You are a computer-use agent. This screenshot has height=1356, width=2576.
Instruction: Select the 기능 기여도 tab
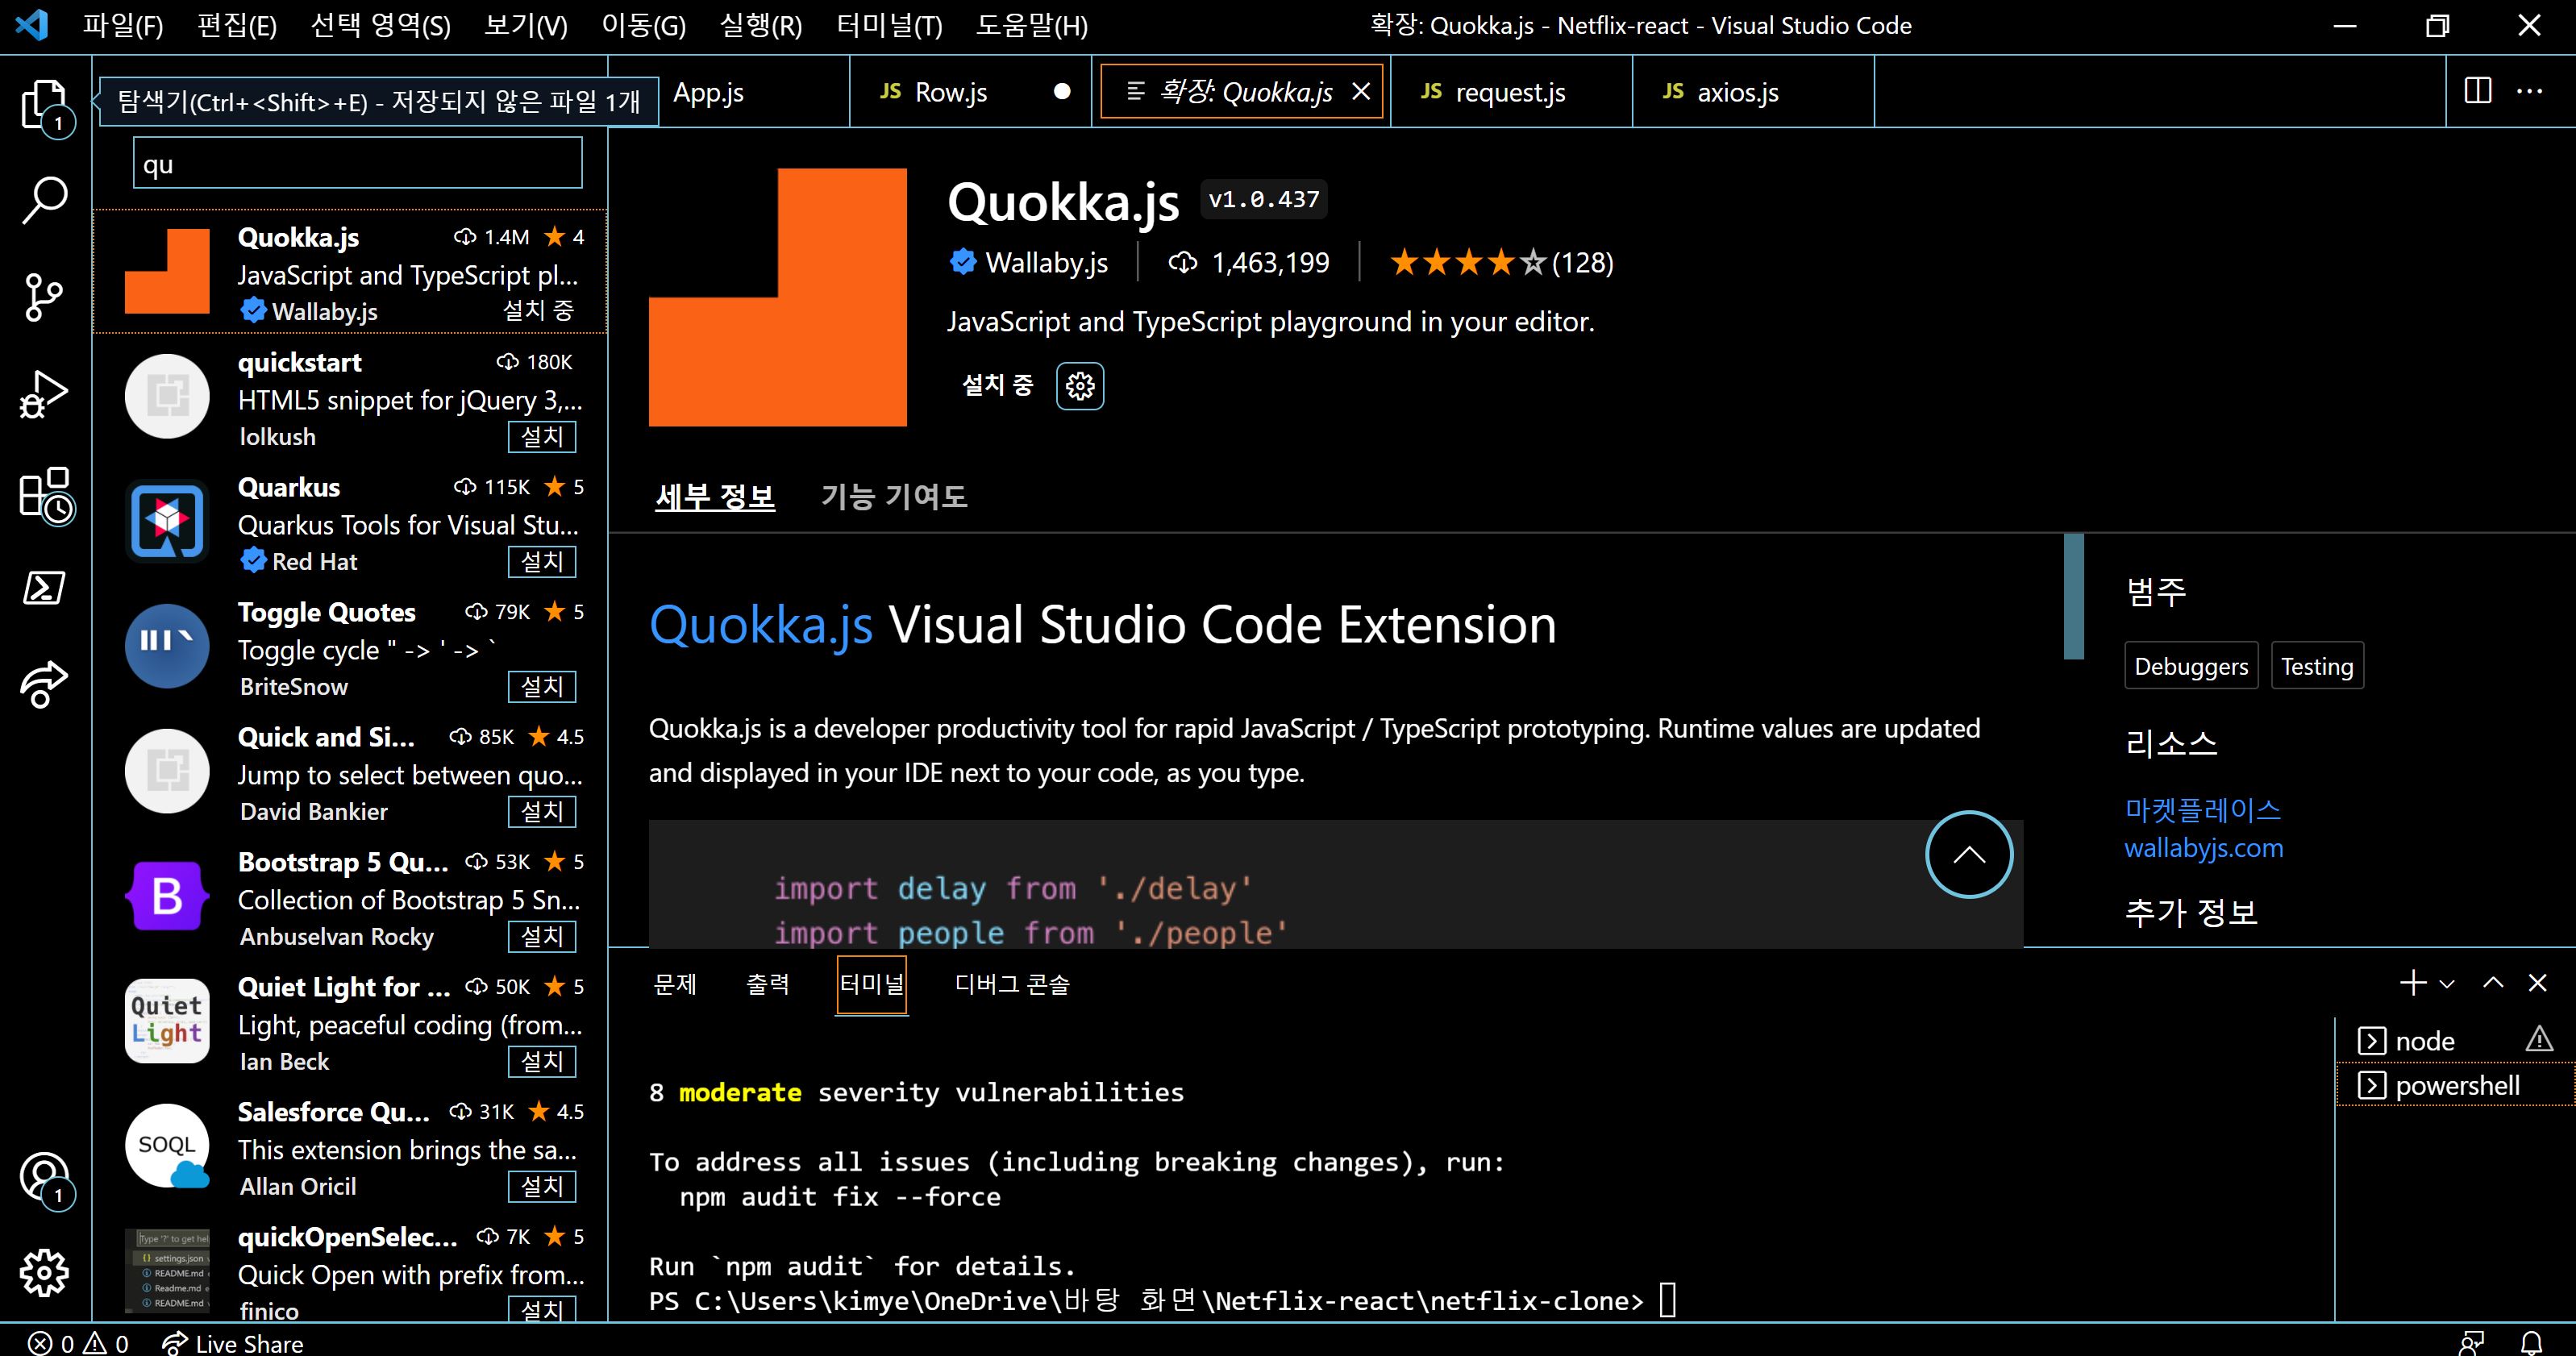click(x=894, y=497)
